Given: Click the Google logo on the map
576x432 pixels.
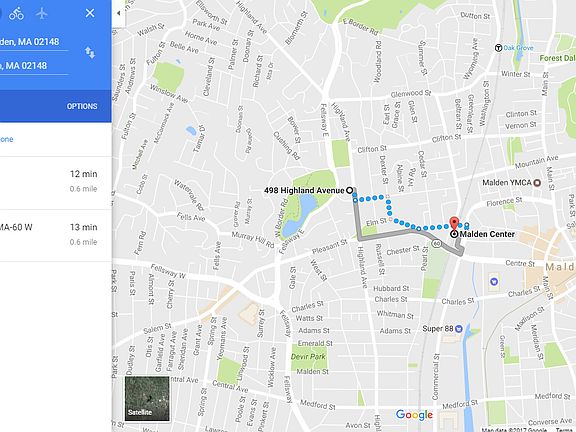Looking at the screenshot, I should [414, 415].
